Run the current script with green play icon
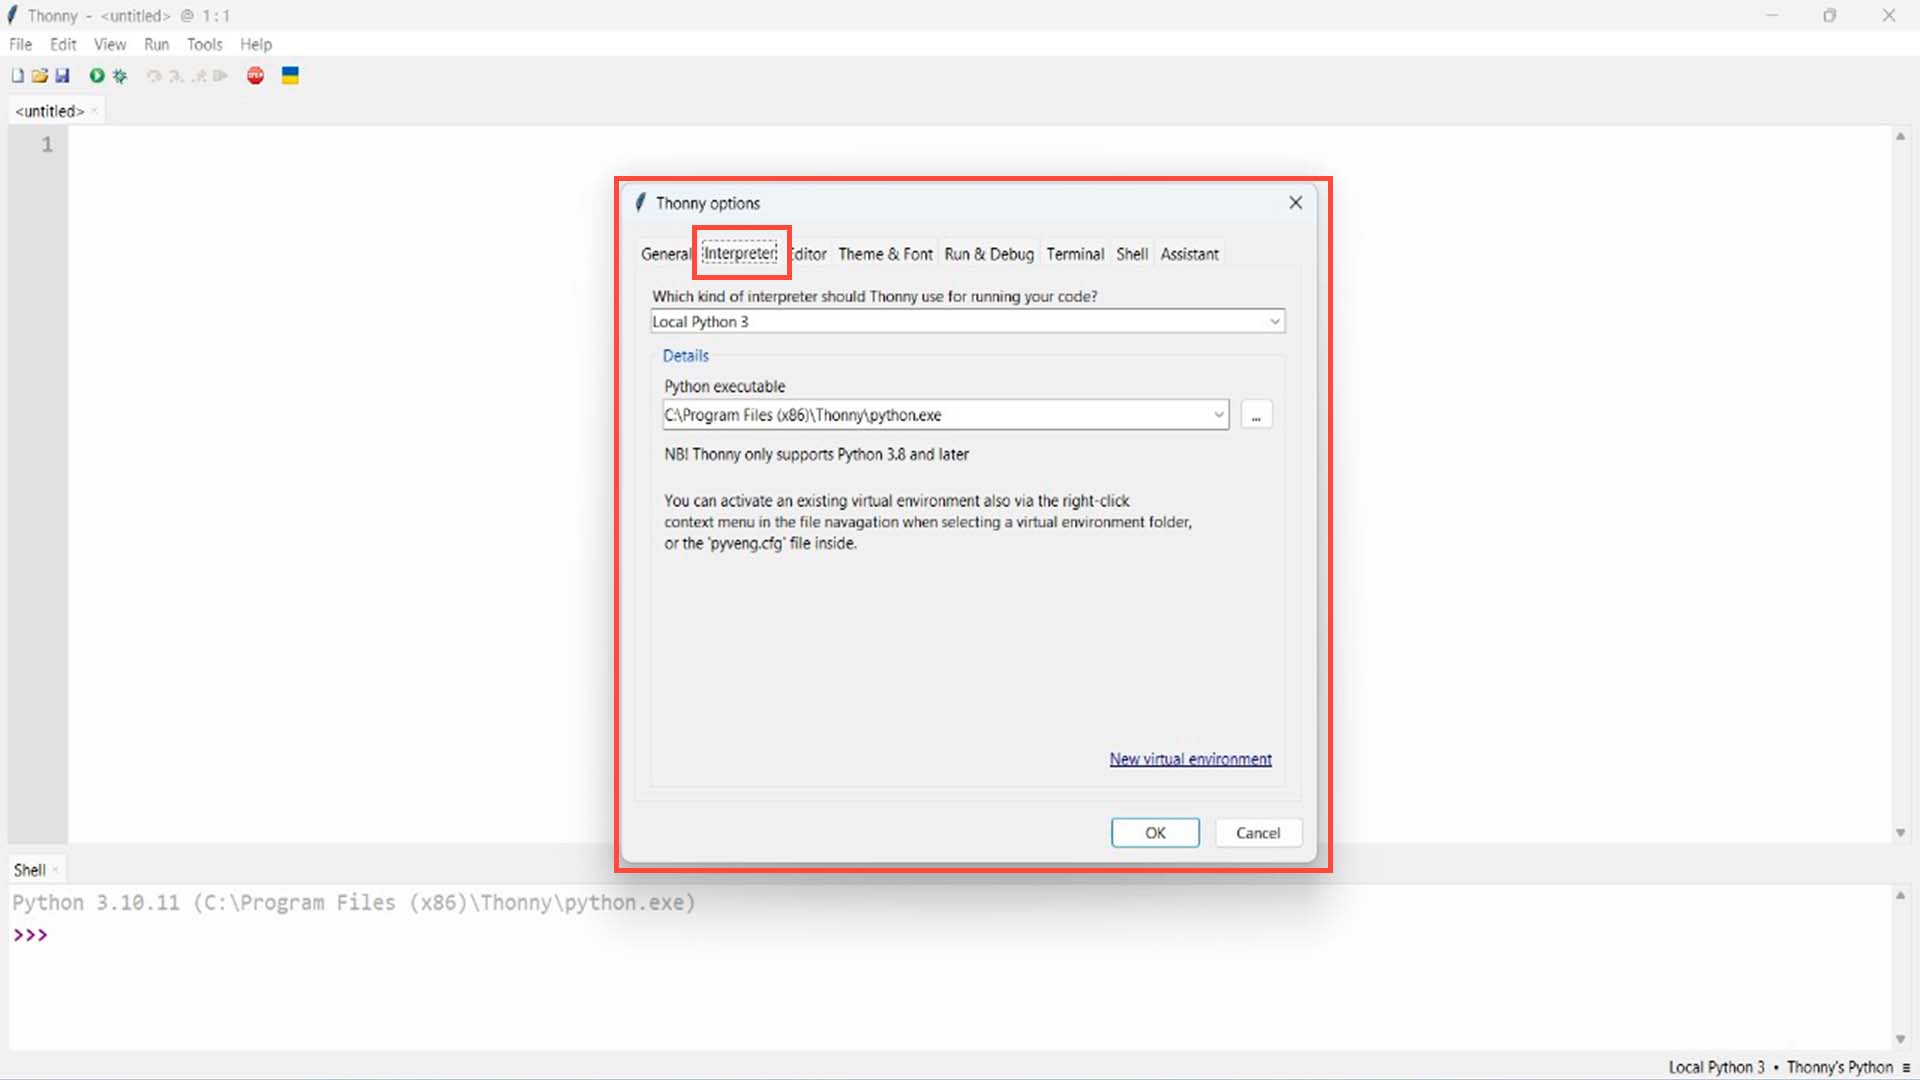The image size is (1920, 1080). tap(97, 76)
